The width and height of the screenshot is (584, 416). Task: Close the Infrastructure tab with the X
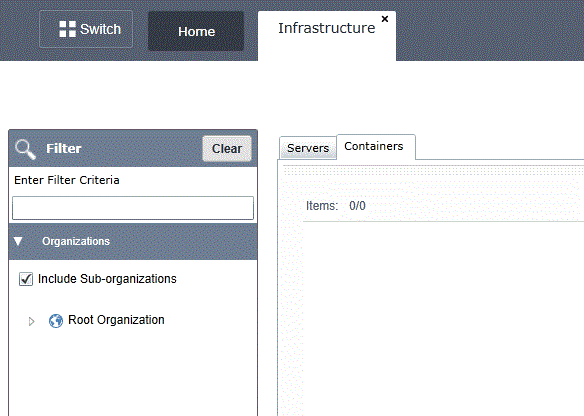click(385, 19)
